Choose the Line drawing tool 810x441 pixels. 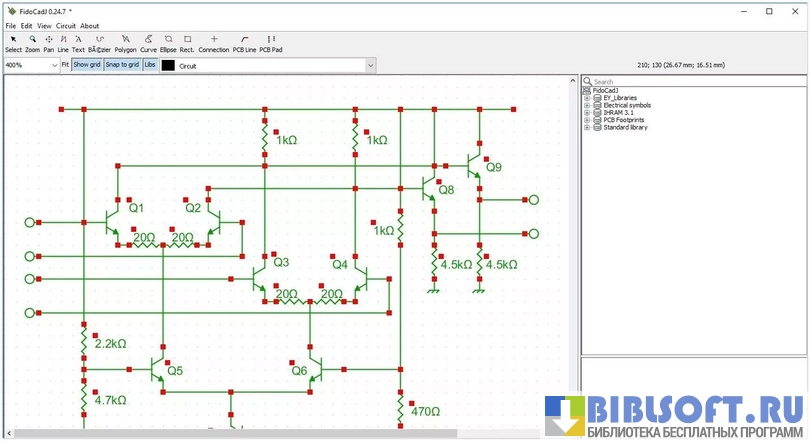[63, 43]
